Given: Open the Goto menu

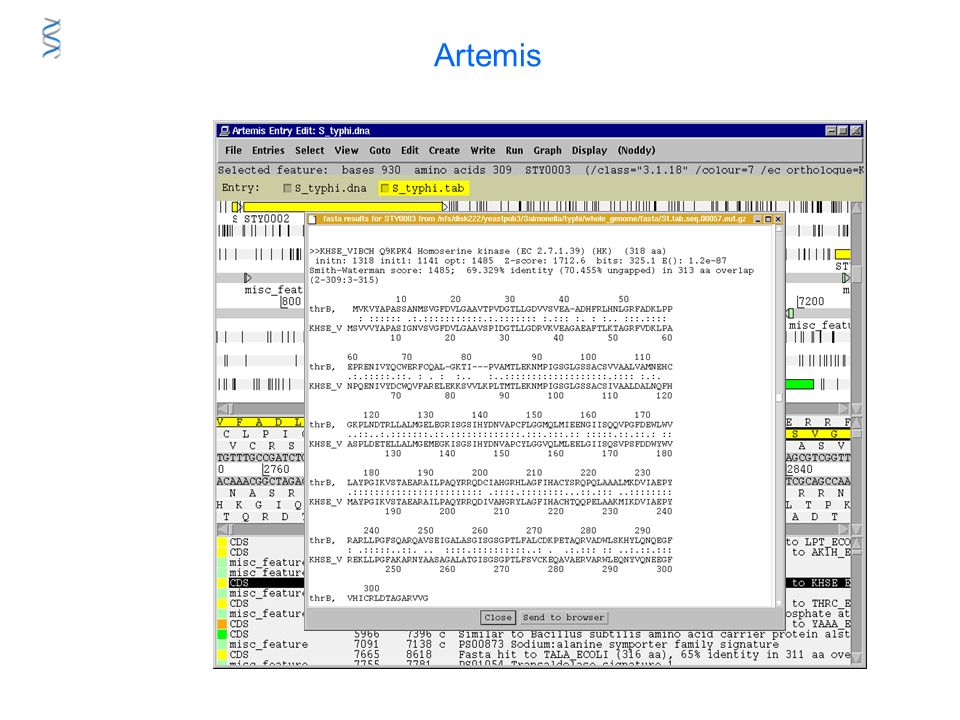Looking at the screenshot, I should point(380,150).
